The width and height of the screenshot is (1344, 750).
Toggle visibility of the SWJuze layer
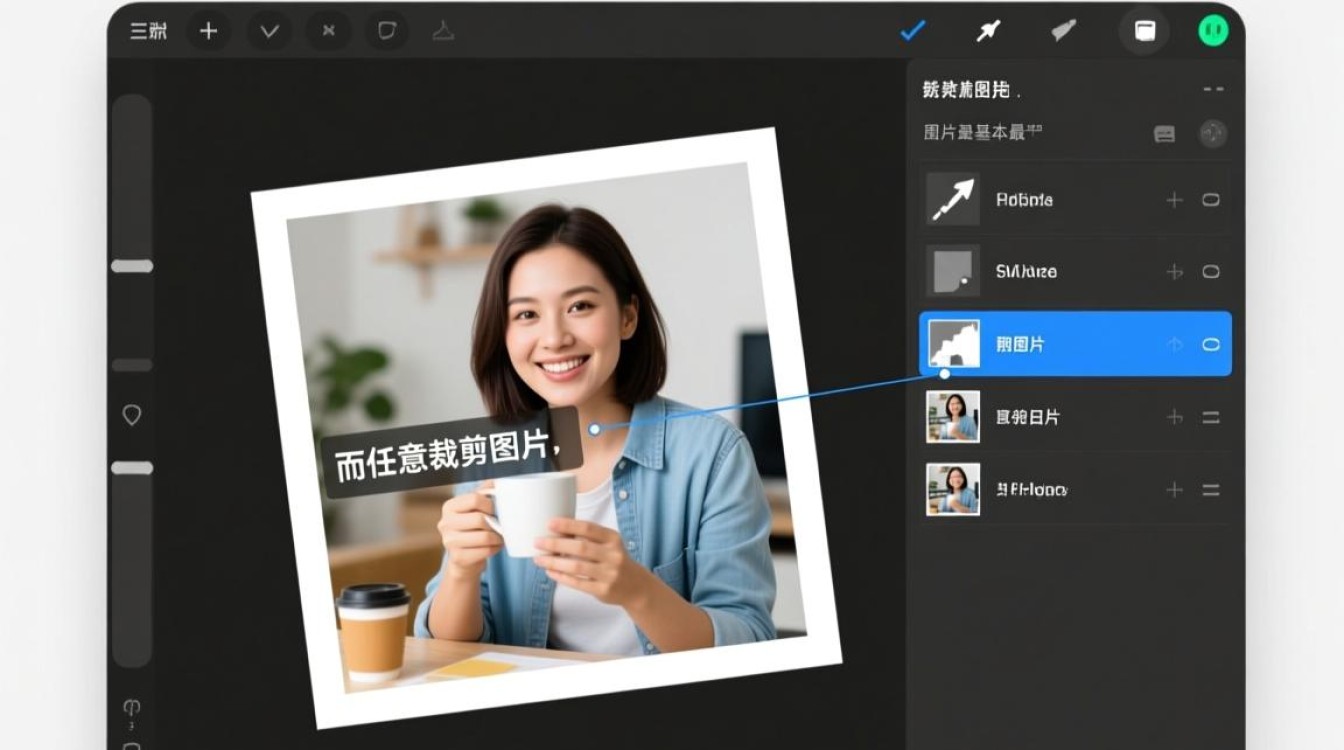tap(1211, 271)
